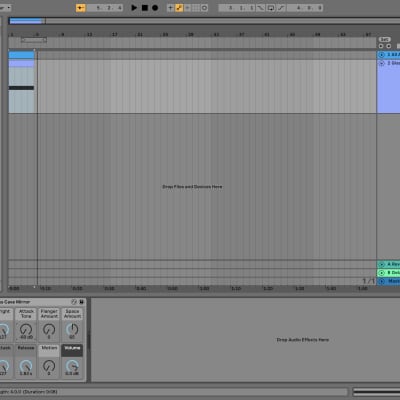Select the B Delay return track title

pos(393,273)
